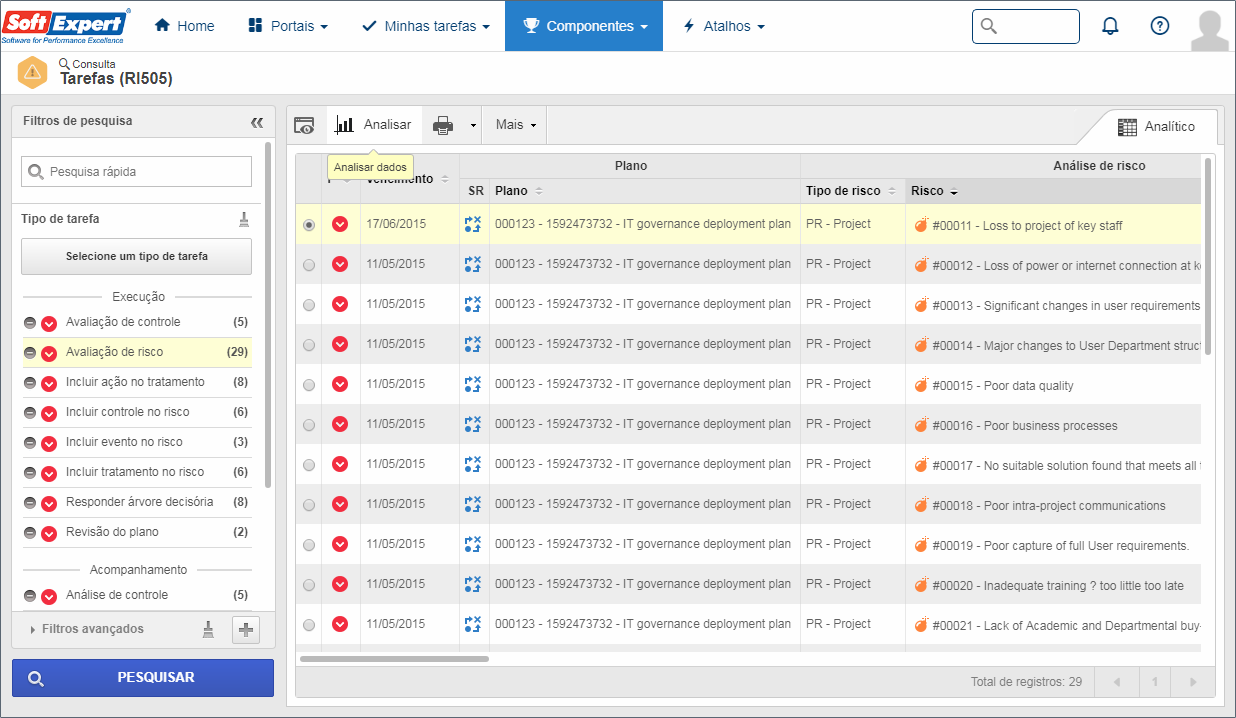Viewport: 1236px width, 718px height.
Task: Click the Pesquisa rápida search field
Action: pyautogui.click(x=137, y=171)
